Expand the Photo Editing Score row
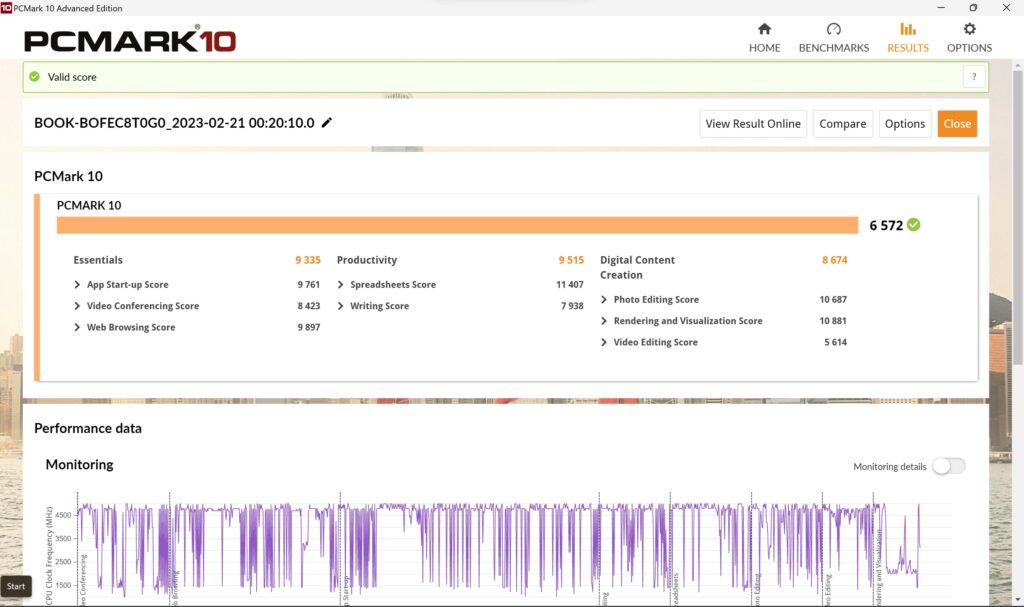 coord(604,300)
